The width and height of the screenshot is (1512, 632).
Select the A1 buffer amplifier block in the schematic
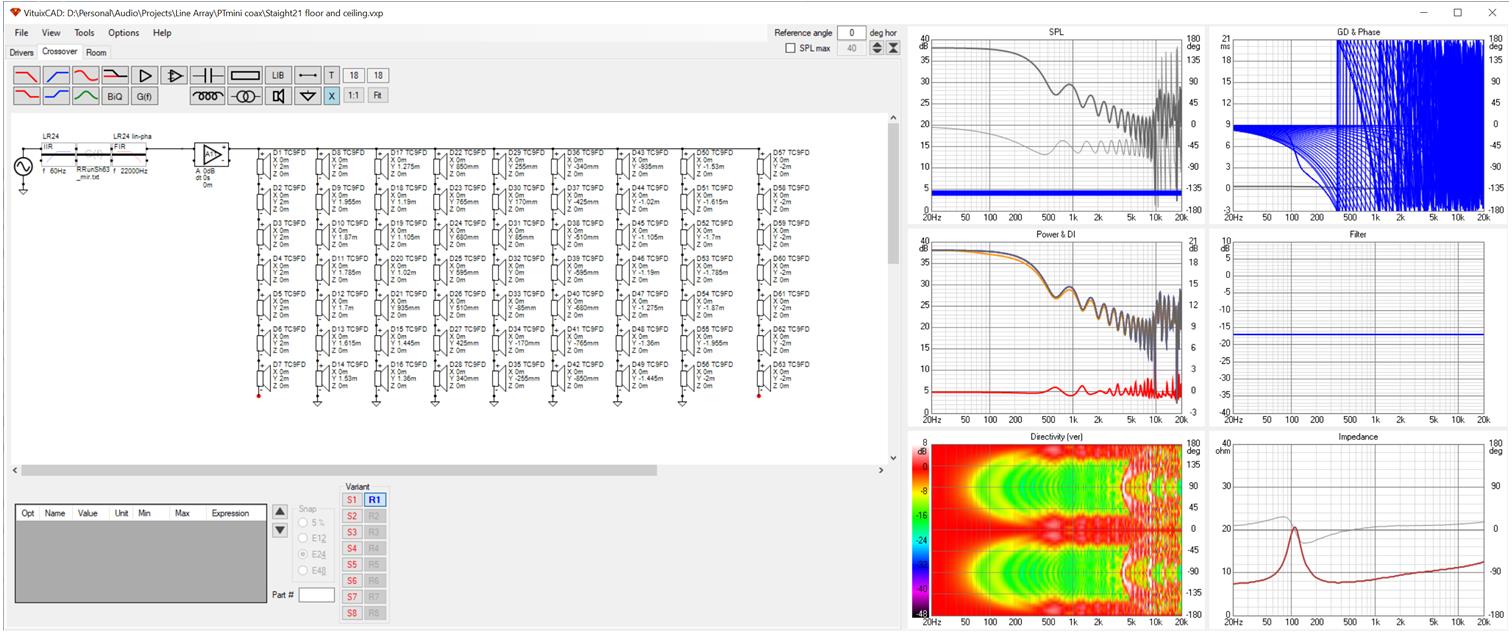212,154
